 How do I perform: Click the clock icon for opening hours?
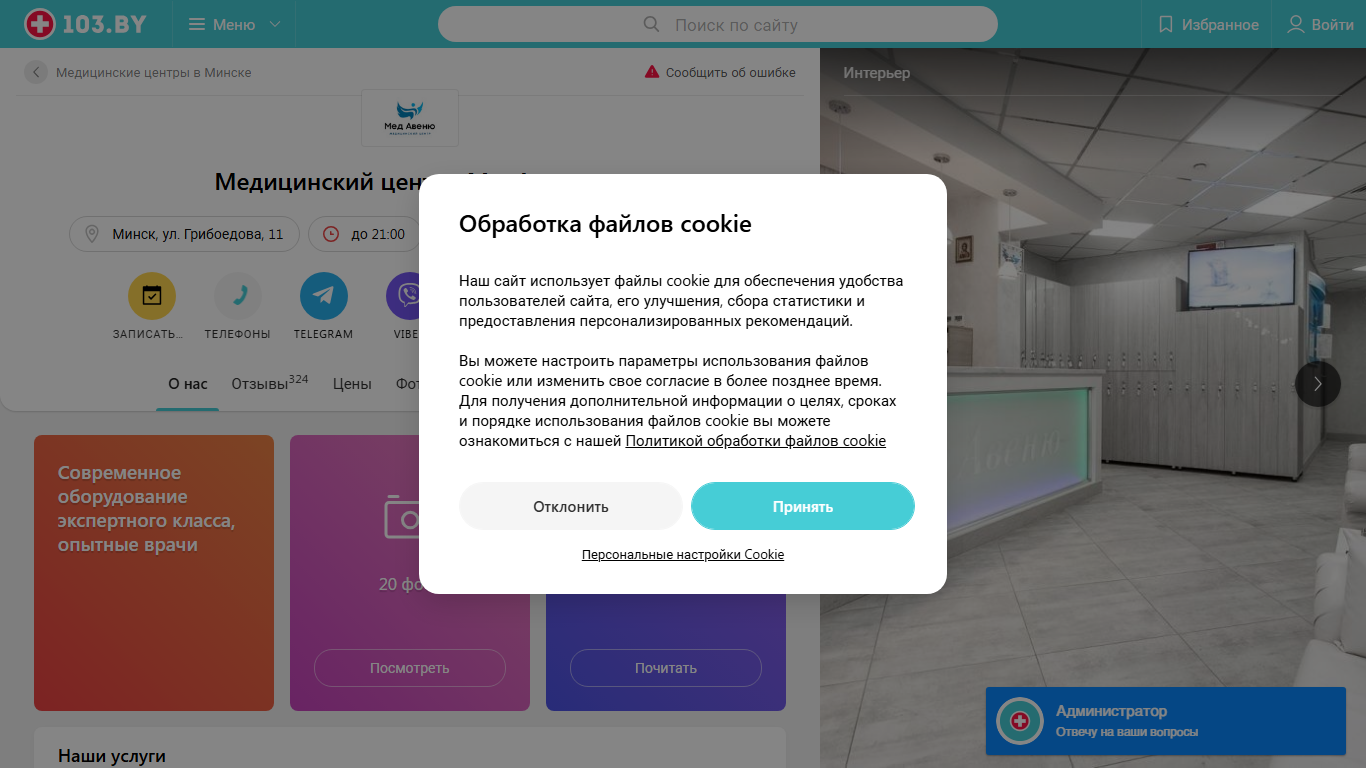tap(331, 234)
